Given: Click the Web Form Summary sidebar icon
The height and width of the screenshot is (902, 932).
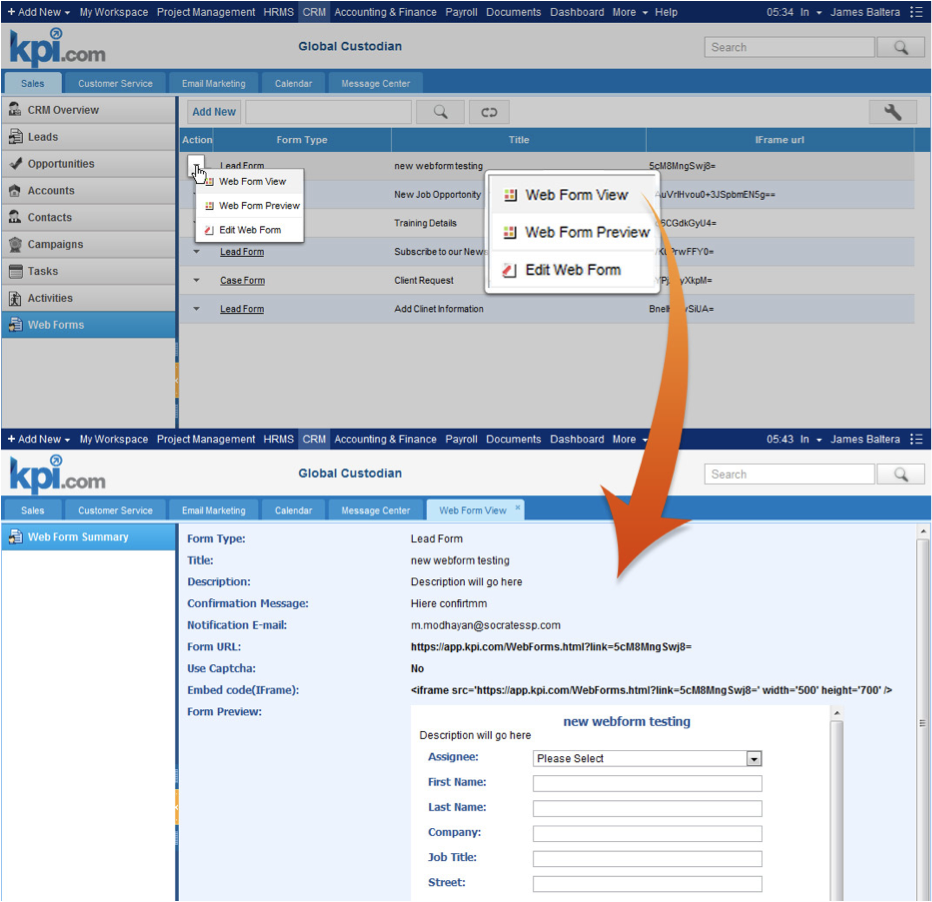Looking at the screenshot, I should (x=15, y=537).
